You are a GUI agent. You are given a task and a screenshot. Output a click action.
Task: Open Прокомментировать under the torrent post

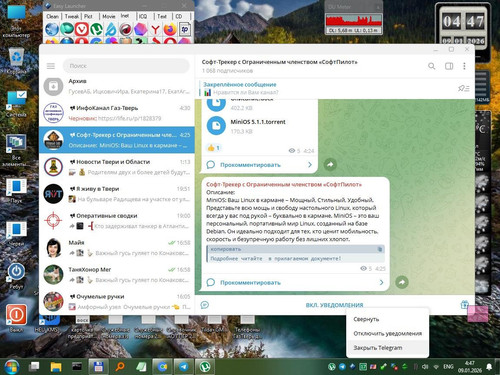[x=250, y=165]
